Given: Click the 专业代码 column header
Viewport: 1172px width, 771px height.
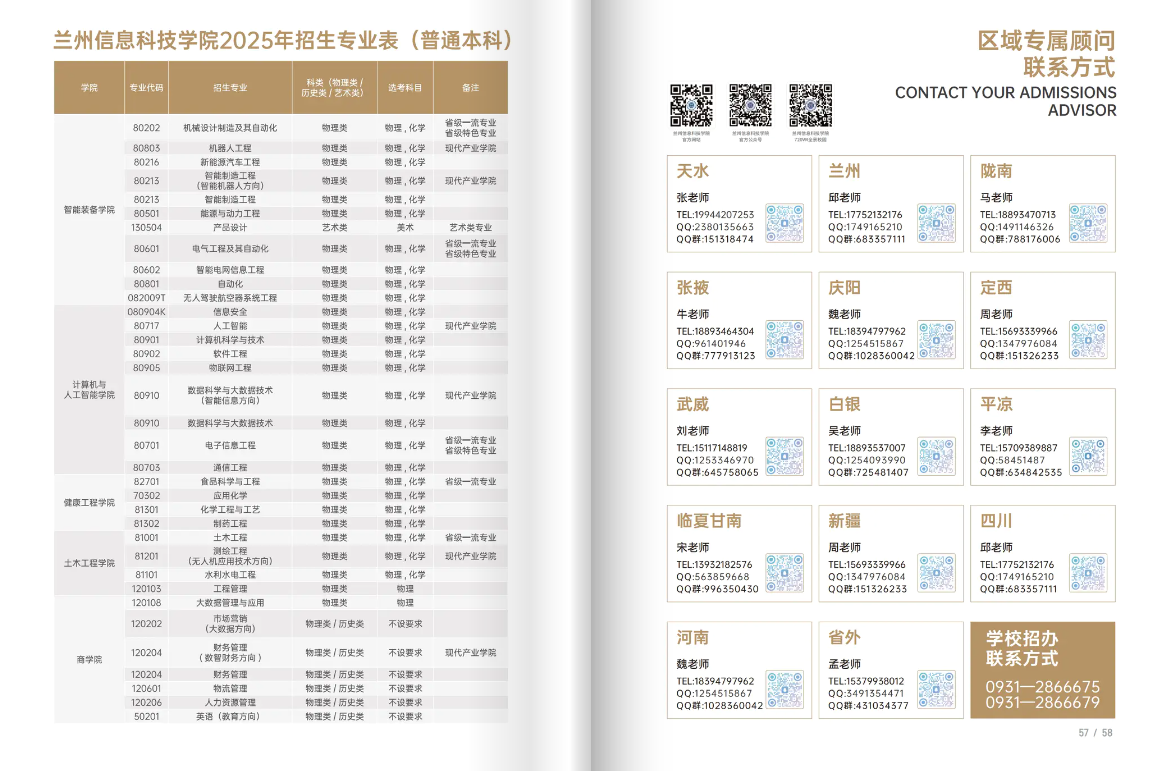Looking at the screenshot, I should pyautogui.click(x=146, y=87).
